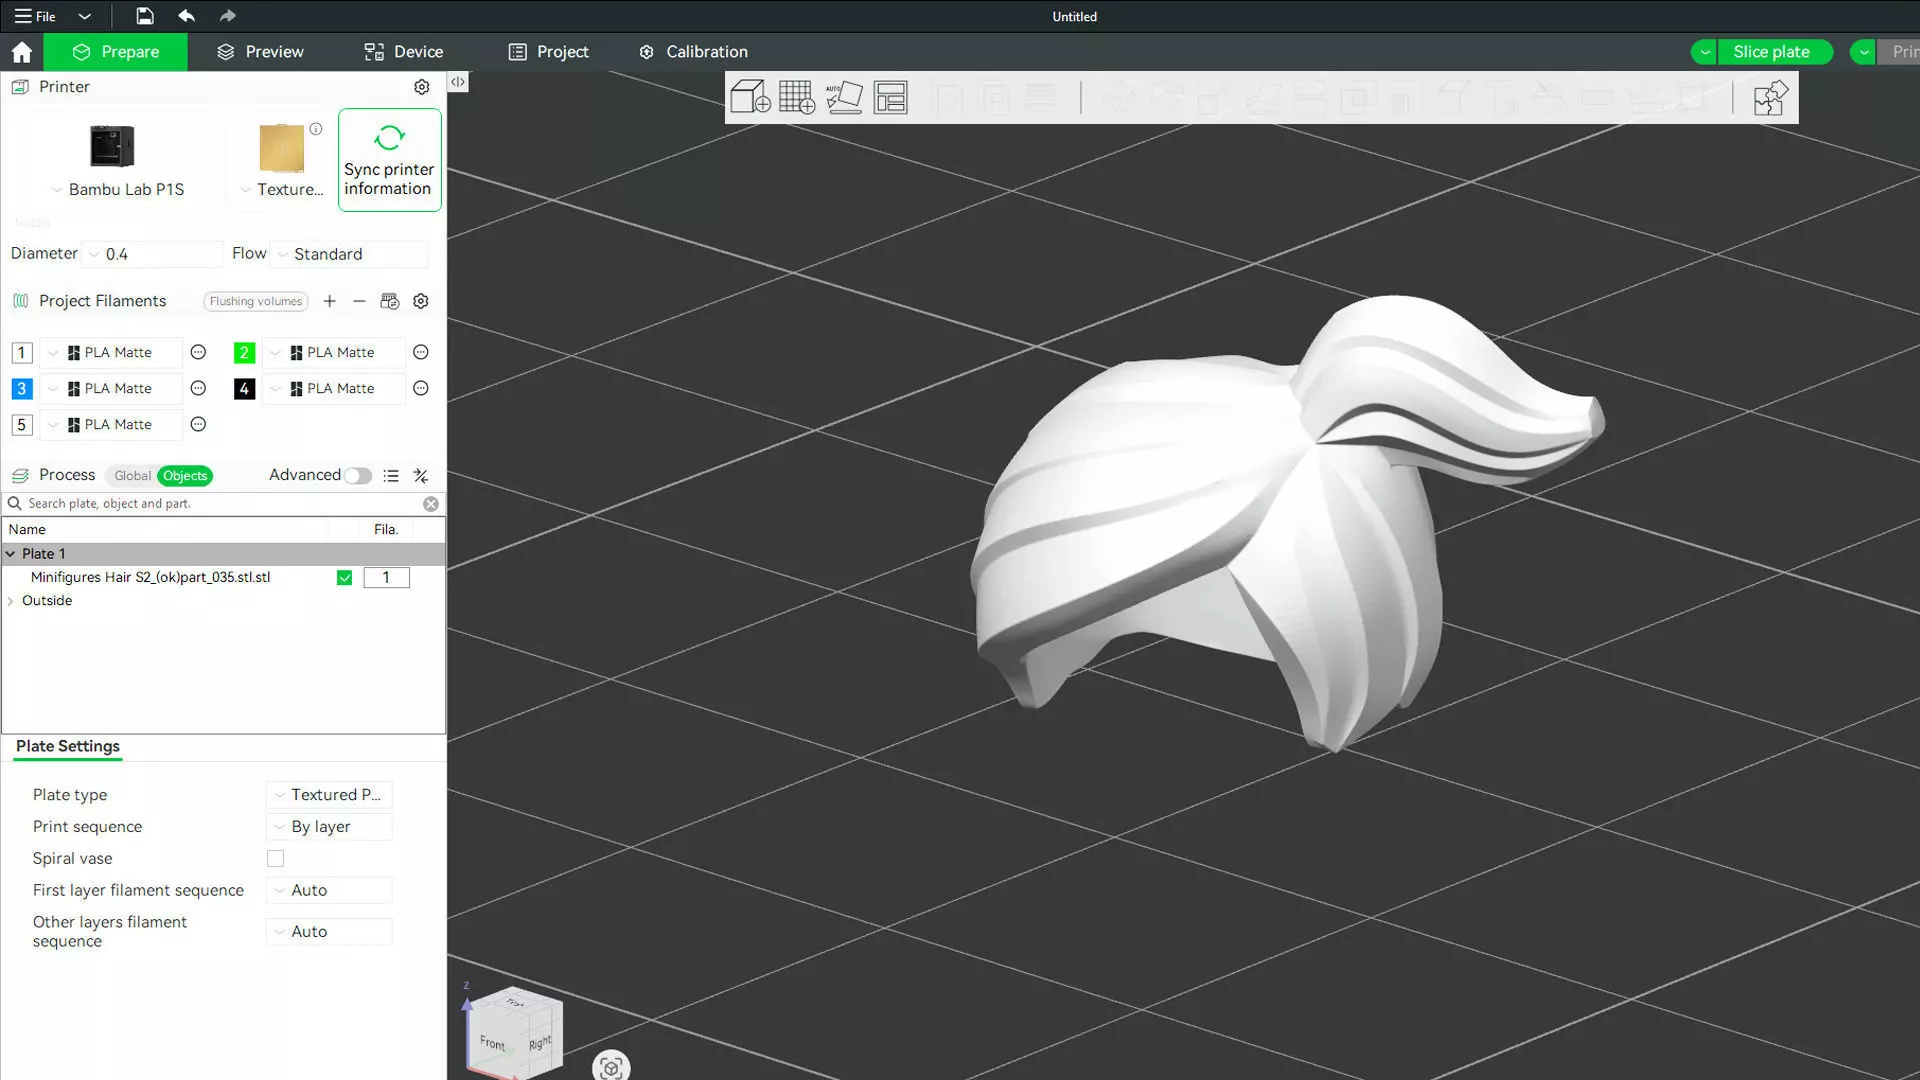Open the Print sequence dropdown
1920x1080 pixels.
330,826
